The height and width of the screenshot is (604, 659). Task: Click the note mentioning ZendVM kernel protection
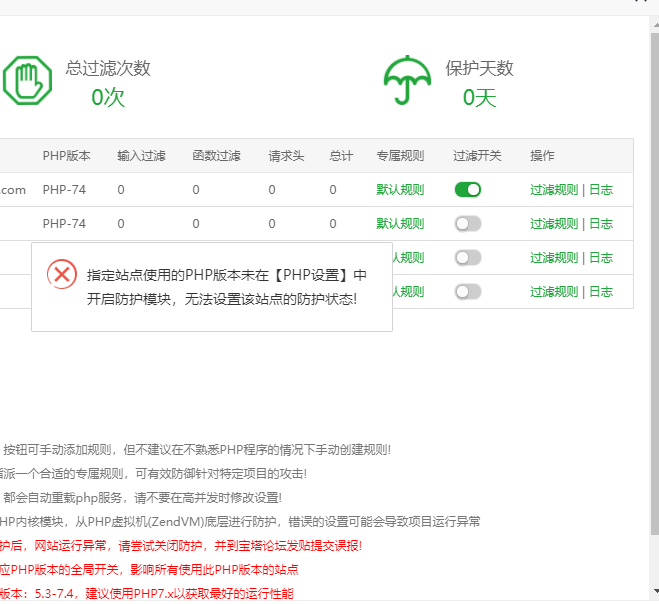[x=240, y=522]
